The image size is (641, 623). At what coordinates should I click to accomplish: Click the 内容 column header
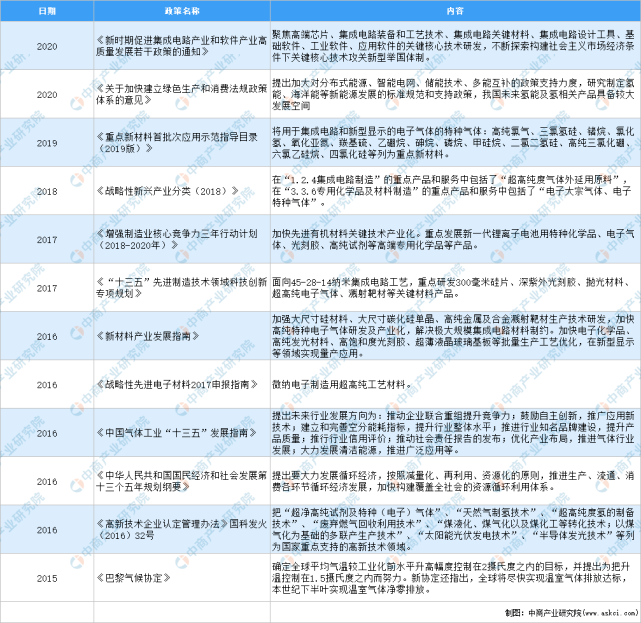tap(455, 10)
